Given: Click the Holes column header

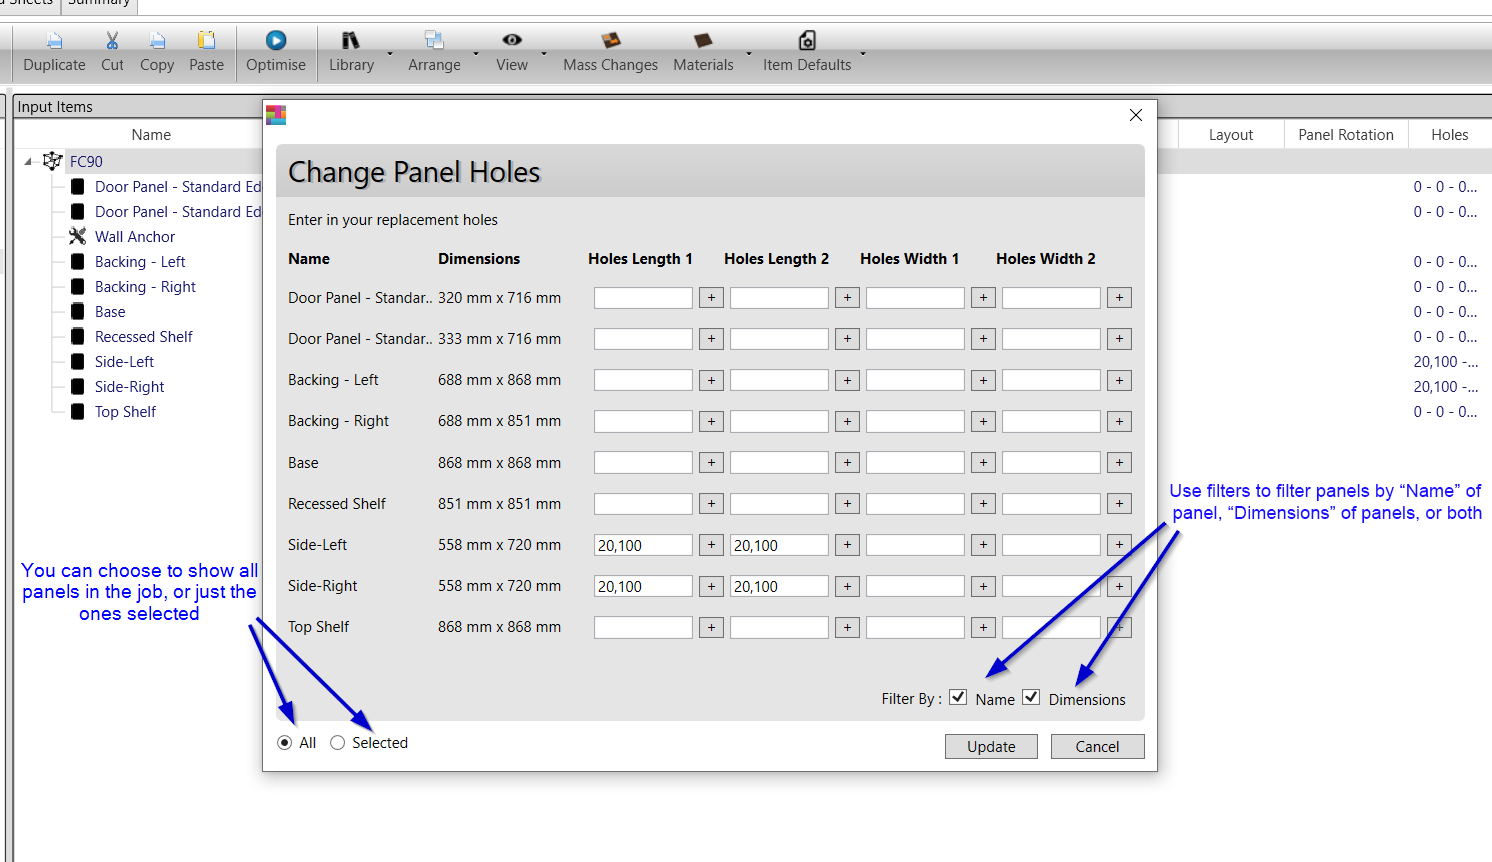Looking at the screenshot, I should (1450, 135).
